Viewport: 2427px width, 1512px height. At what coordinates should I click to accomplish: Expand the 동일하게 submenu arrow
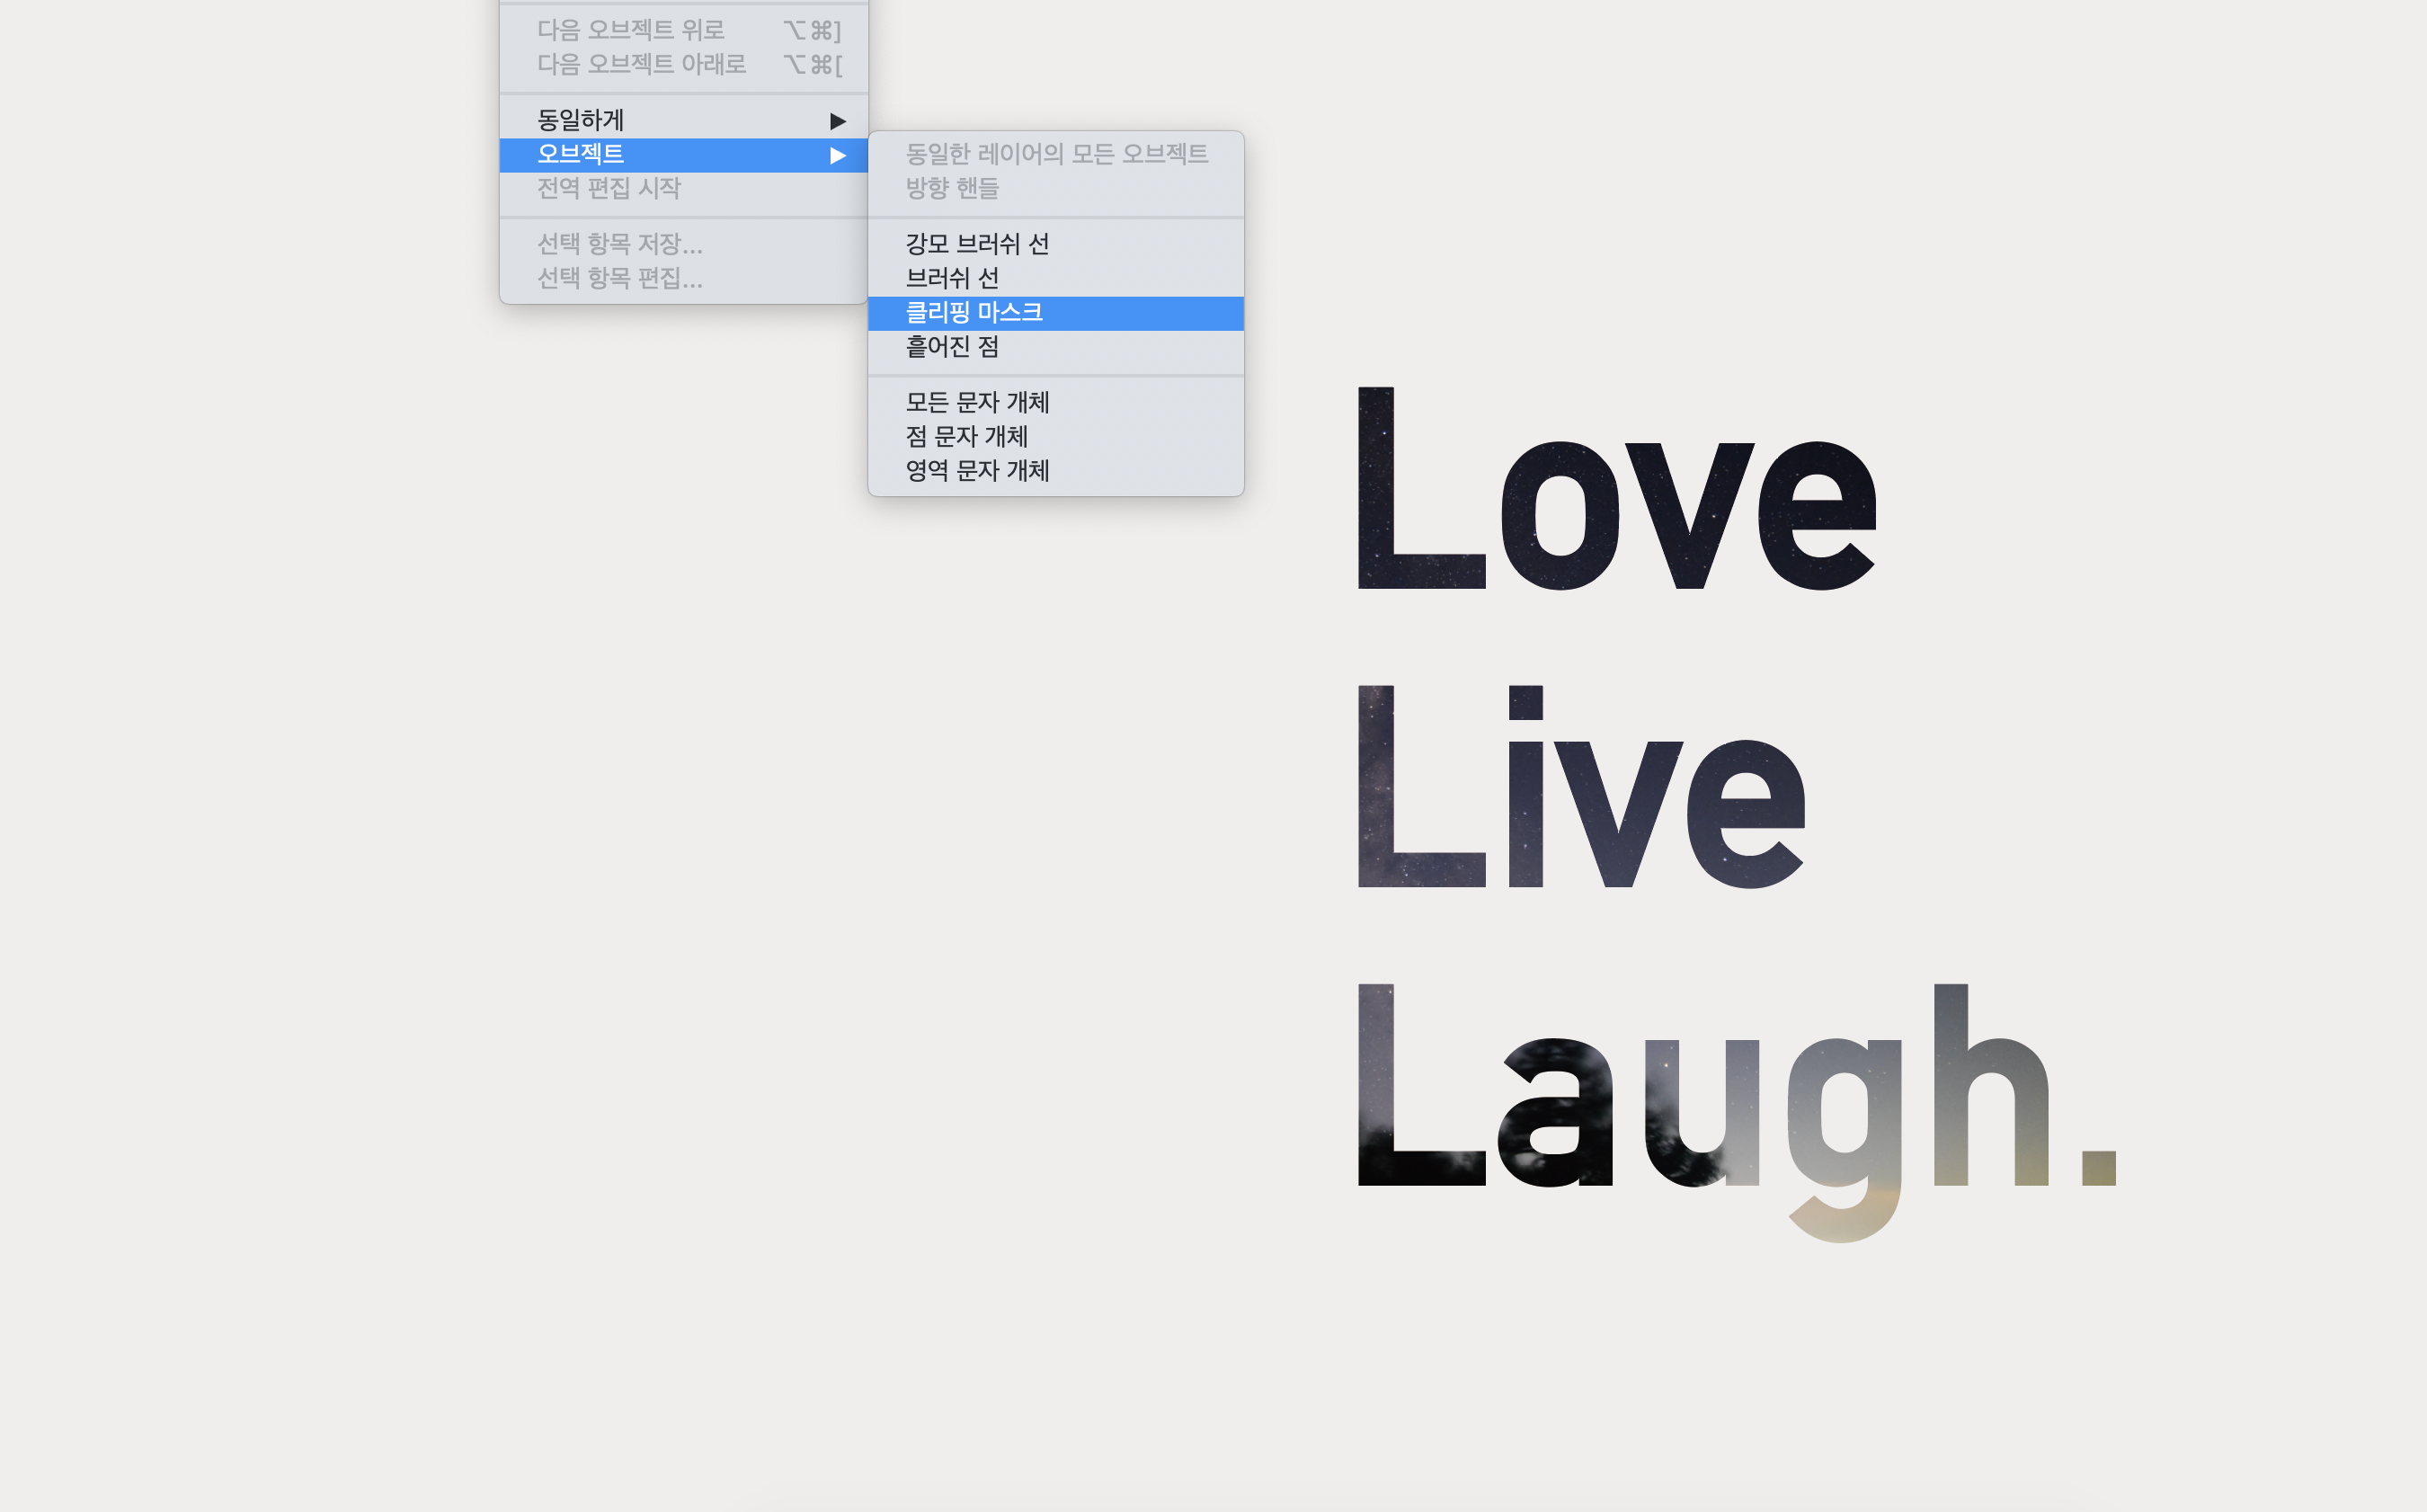[838, 121]
